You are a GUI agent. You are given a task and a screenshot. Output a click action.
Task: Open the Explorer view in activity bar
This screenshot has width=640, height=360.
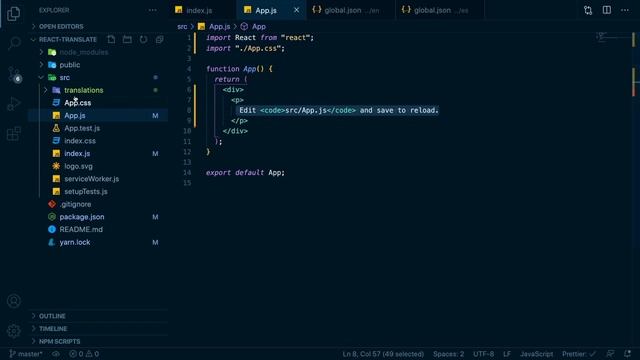click(13, 13)
